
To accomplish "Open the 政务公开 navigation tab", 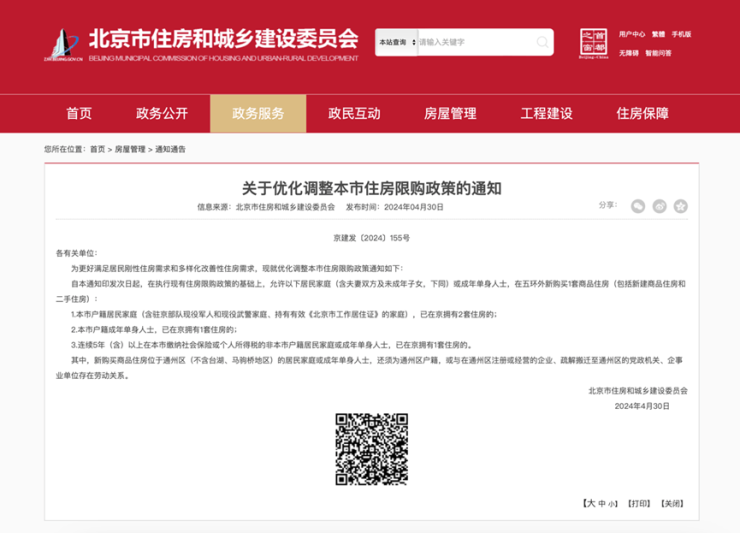I will click(x=162, y=113).
